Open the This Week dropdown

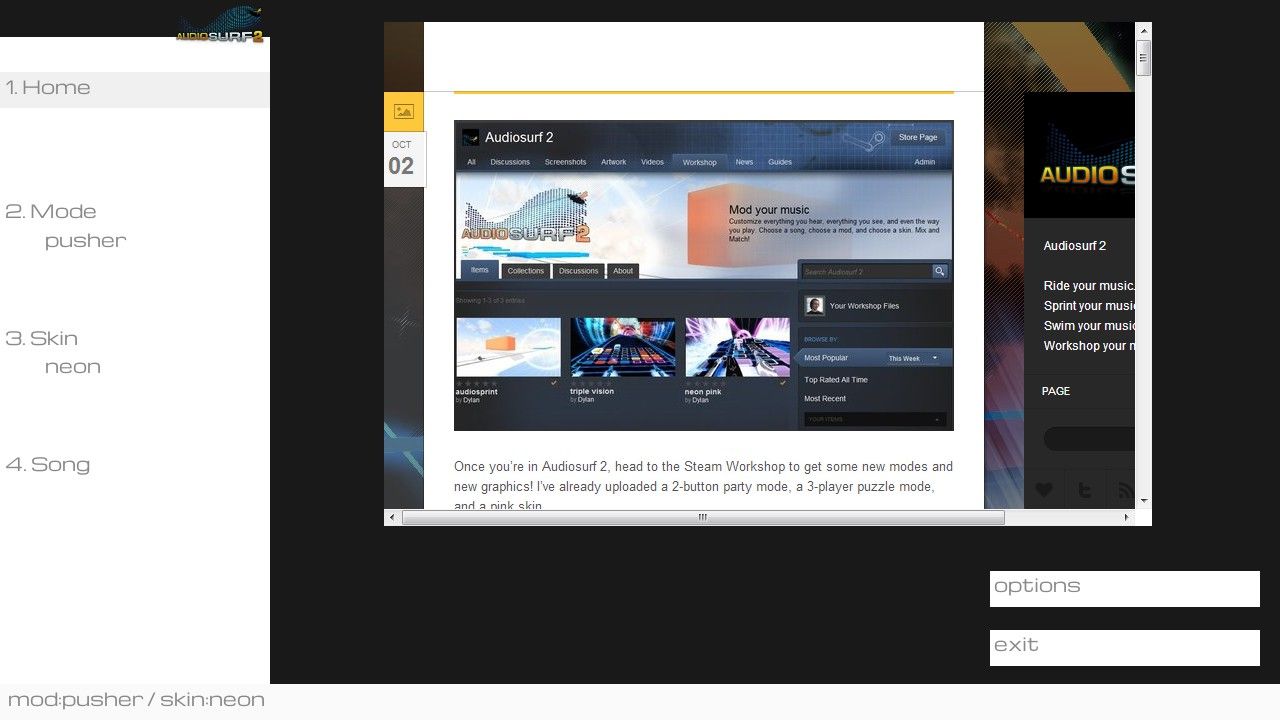[914, 358]
